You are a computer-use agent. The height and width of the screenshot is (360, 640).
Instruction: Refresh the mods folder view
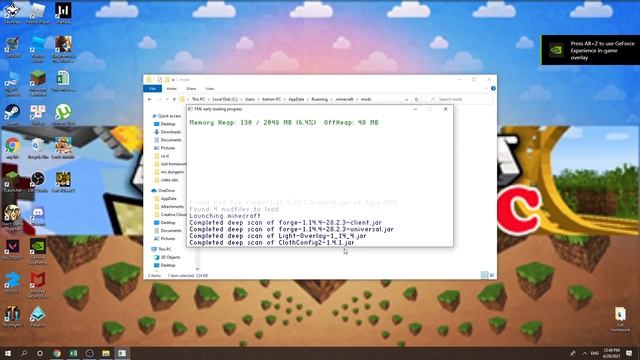[416, 99]
